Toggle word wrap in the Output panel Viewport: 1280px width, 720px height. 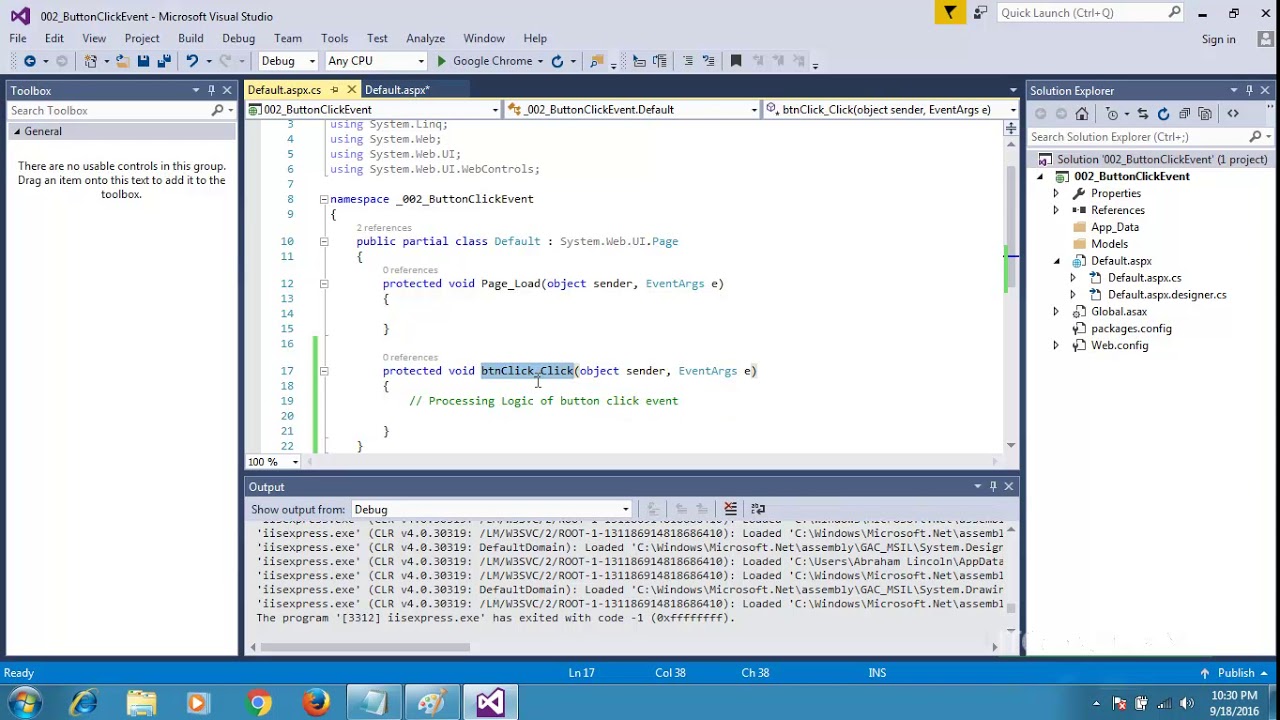click(x=758, y=509)
